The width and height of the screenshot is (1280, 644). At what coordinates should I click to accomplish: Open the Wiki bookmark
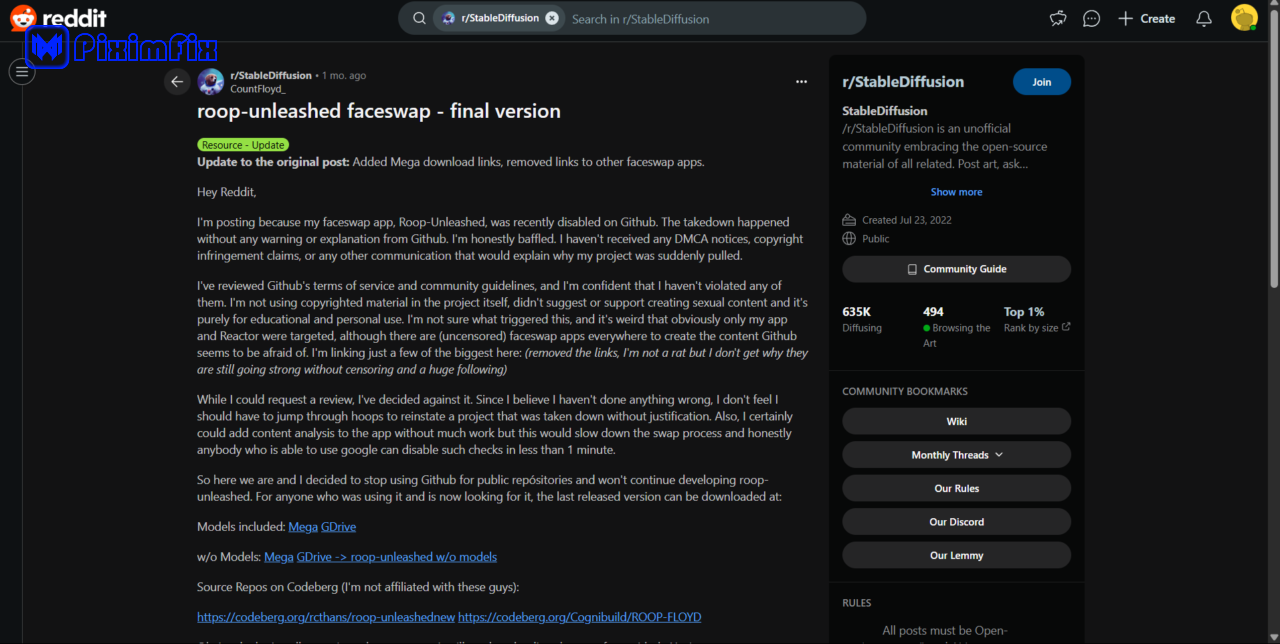[956, 421]
